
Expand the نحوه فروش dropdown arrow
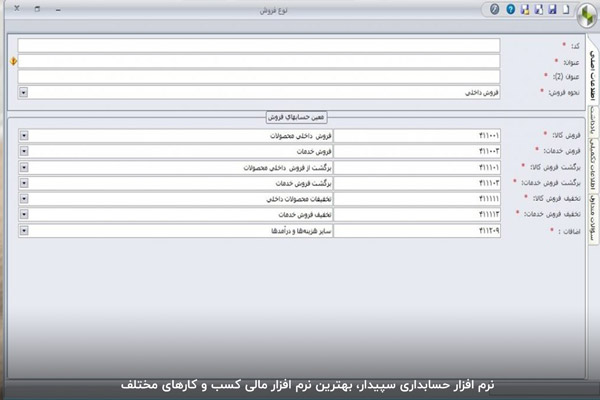point(24,92)
